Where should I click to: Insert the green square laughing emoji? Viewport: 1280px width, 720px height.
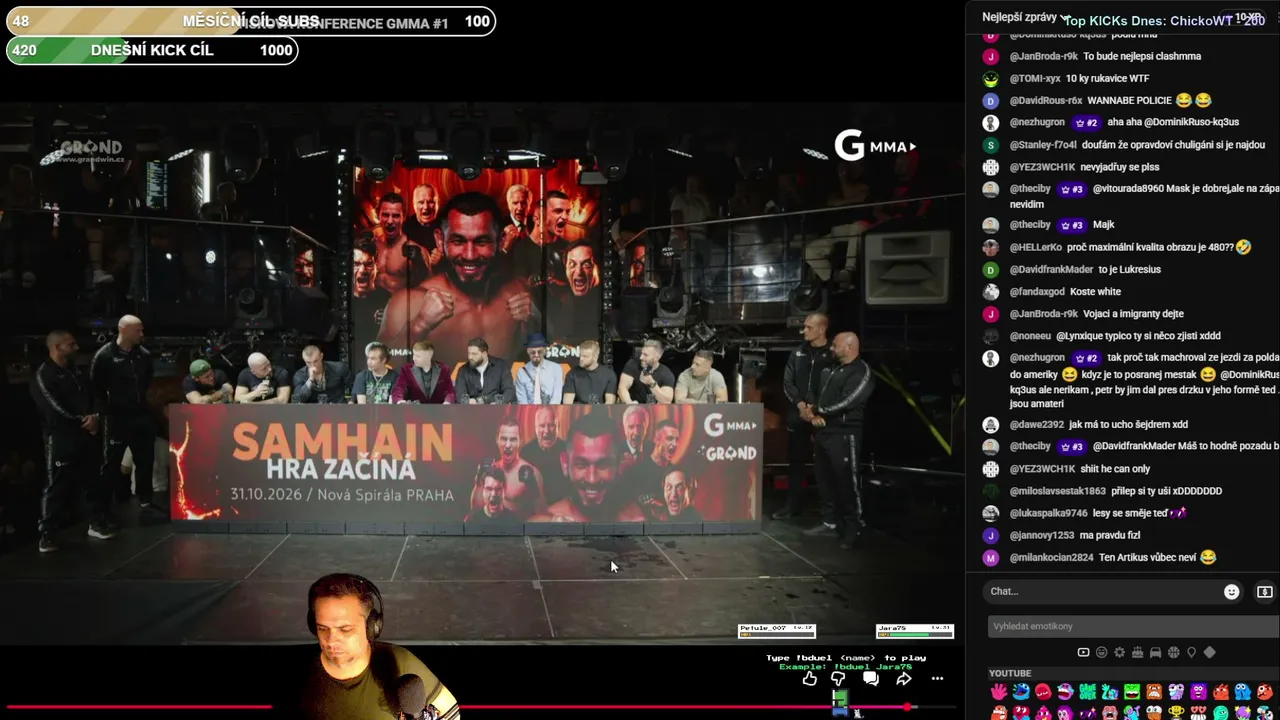click(x=1132, y=692)
